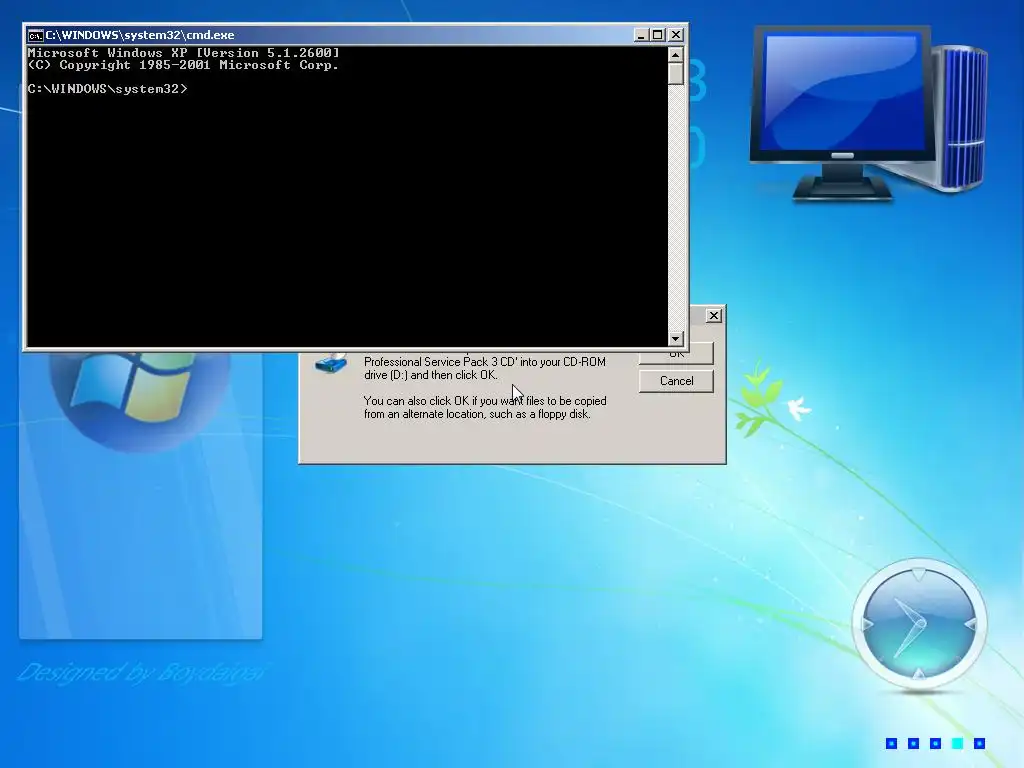Image resolution: width=1024 pixels, height=768 pixels.
Task: Click the Copyright 1985-2001 Microsoft Corp. line
Action: tap(184, 65)
